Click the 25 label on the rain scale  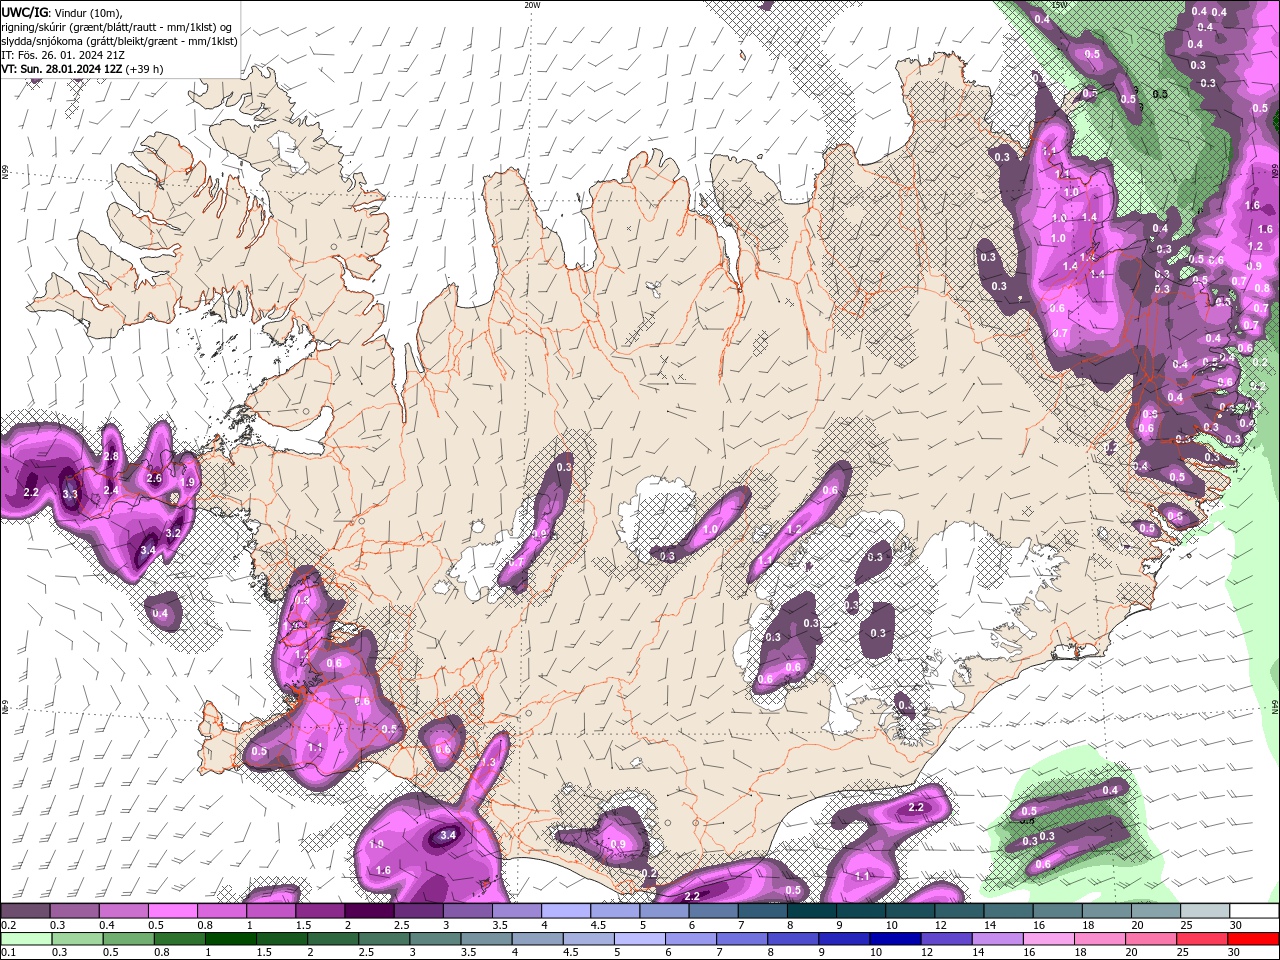[x=1184, y=953]
